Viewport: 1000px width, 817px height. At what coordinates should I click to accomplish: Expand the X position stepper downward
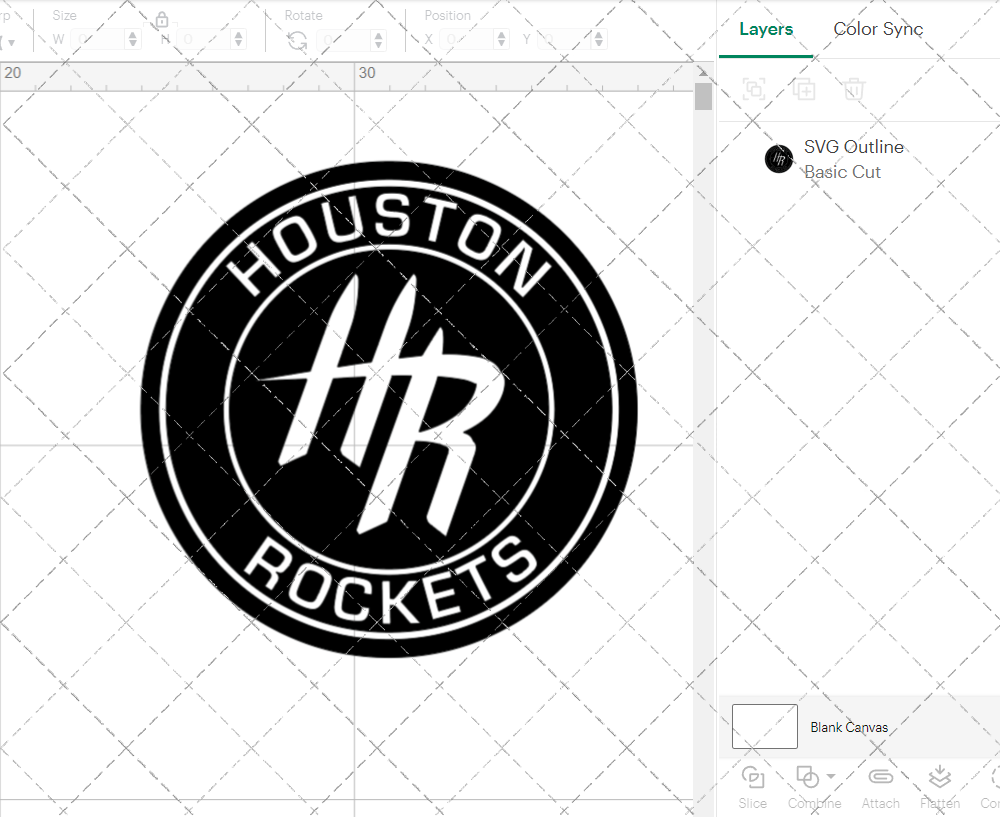[x=500, y=43]
